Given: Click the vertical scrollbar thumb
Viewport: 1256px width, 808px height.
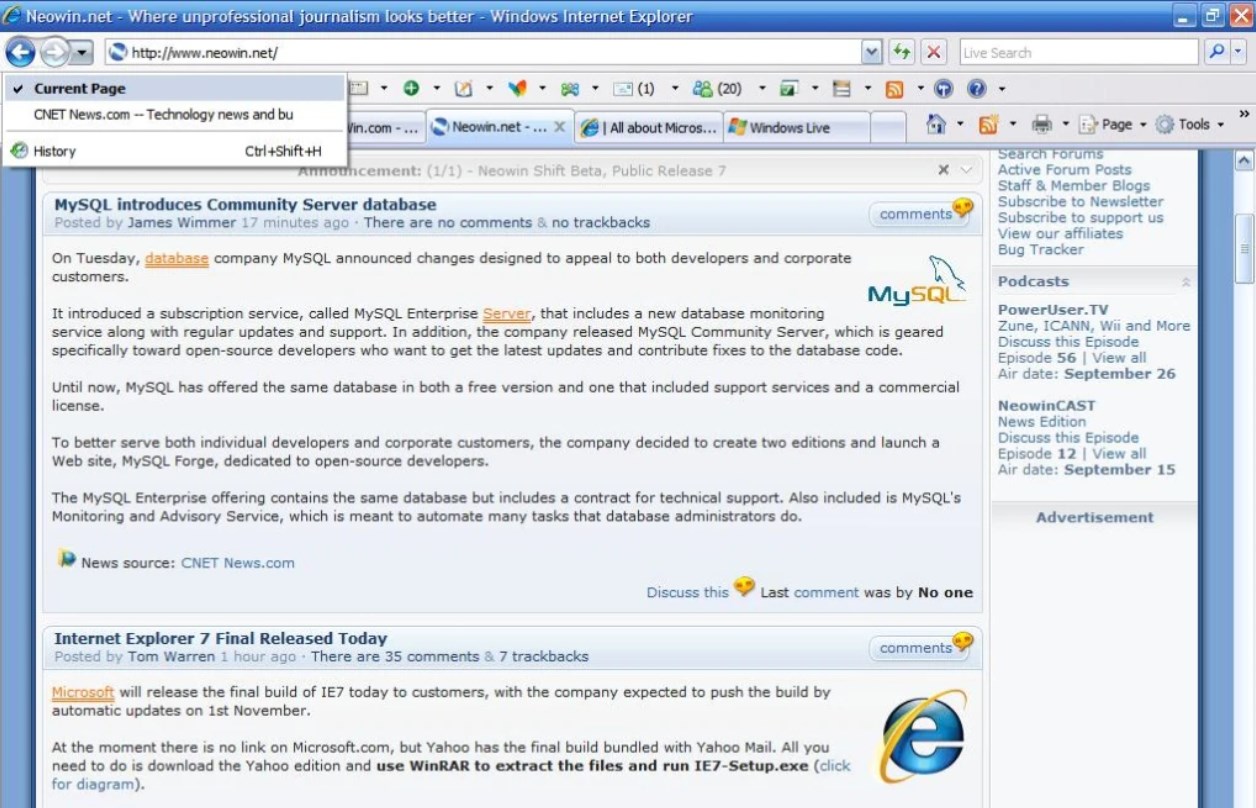Looking at the screenshot, I should pos(1244,248).
